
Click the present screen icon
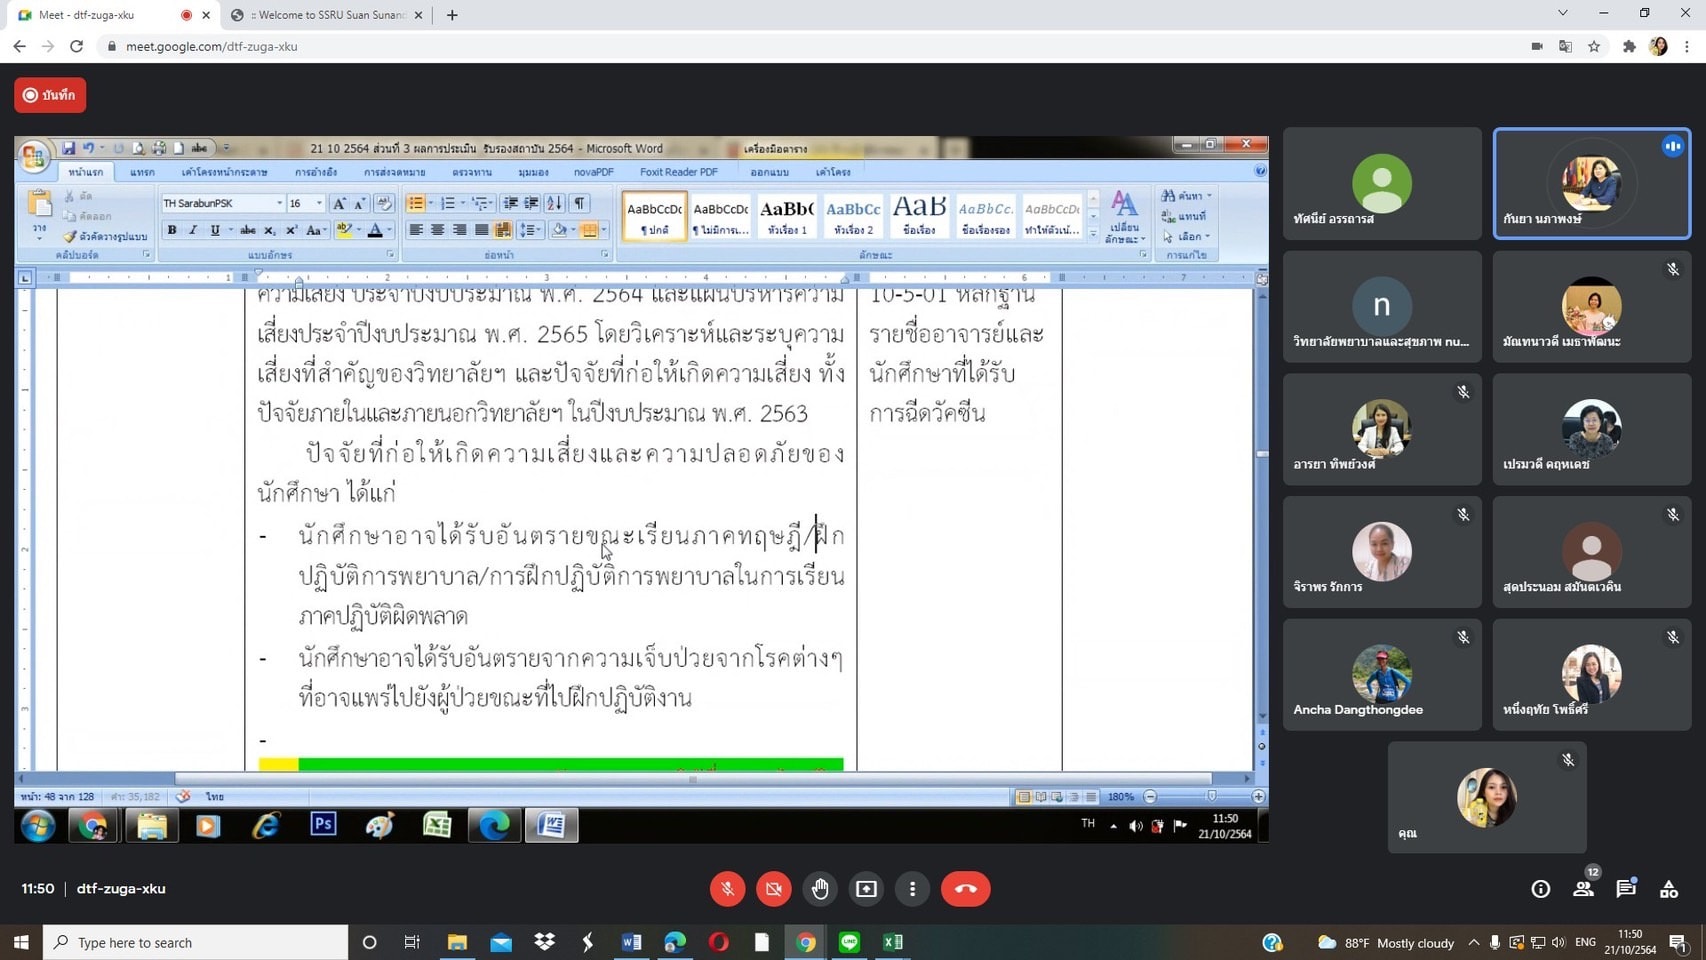866,889
